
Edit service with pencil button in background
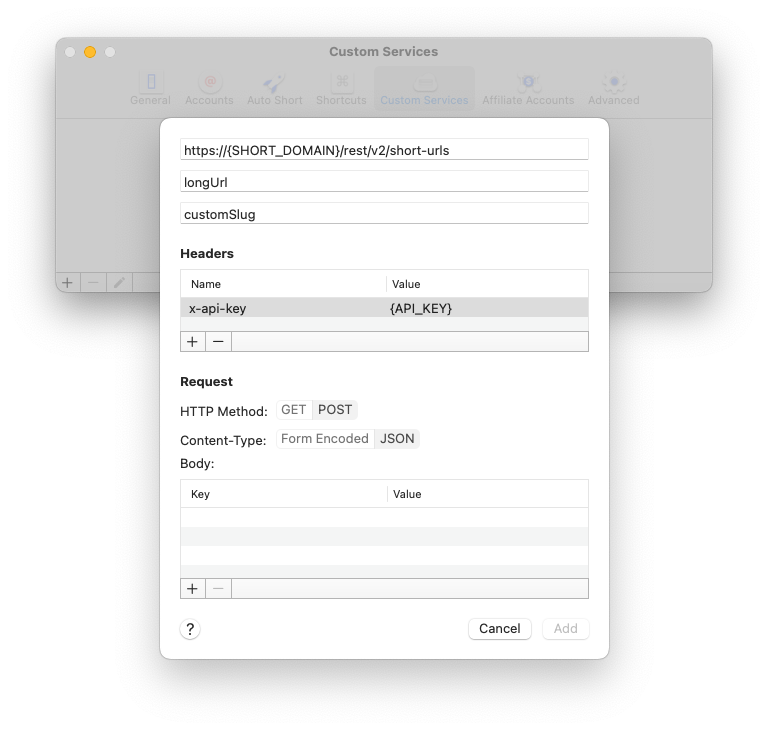(x=120, y=283)
